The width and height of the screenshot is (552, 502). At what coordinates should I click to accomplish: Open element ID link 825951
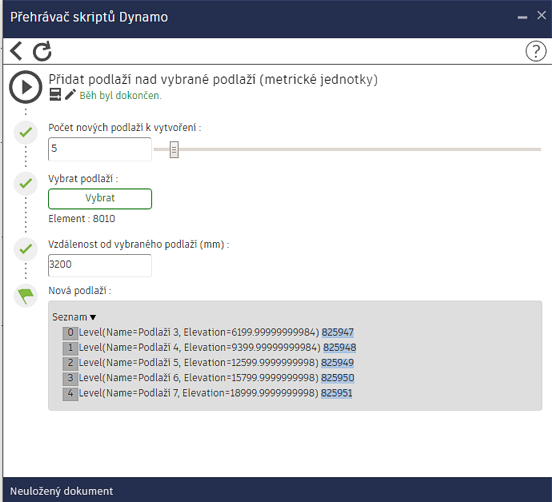tap(336, 393)
